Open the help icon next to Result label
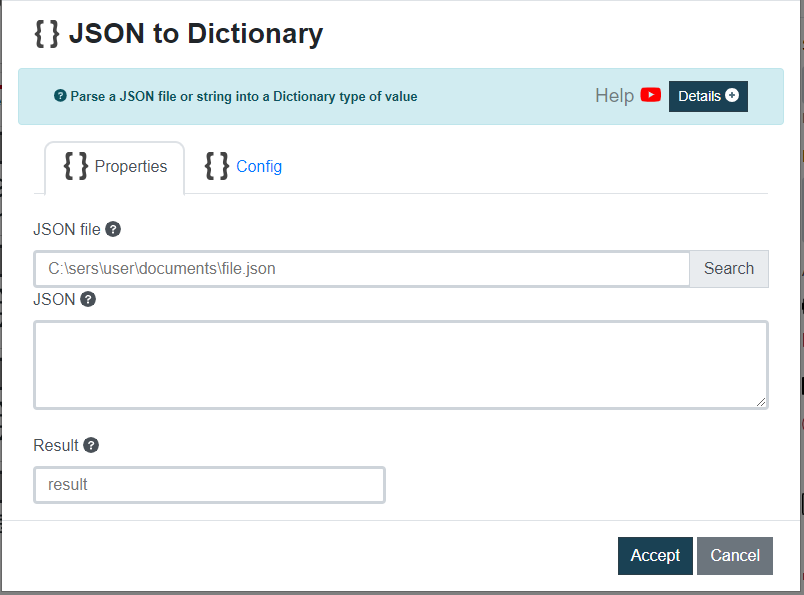This screenshot has height=595, width=804. 92,445
